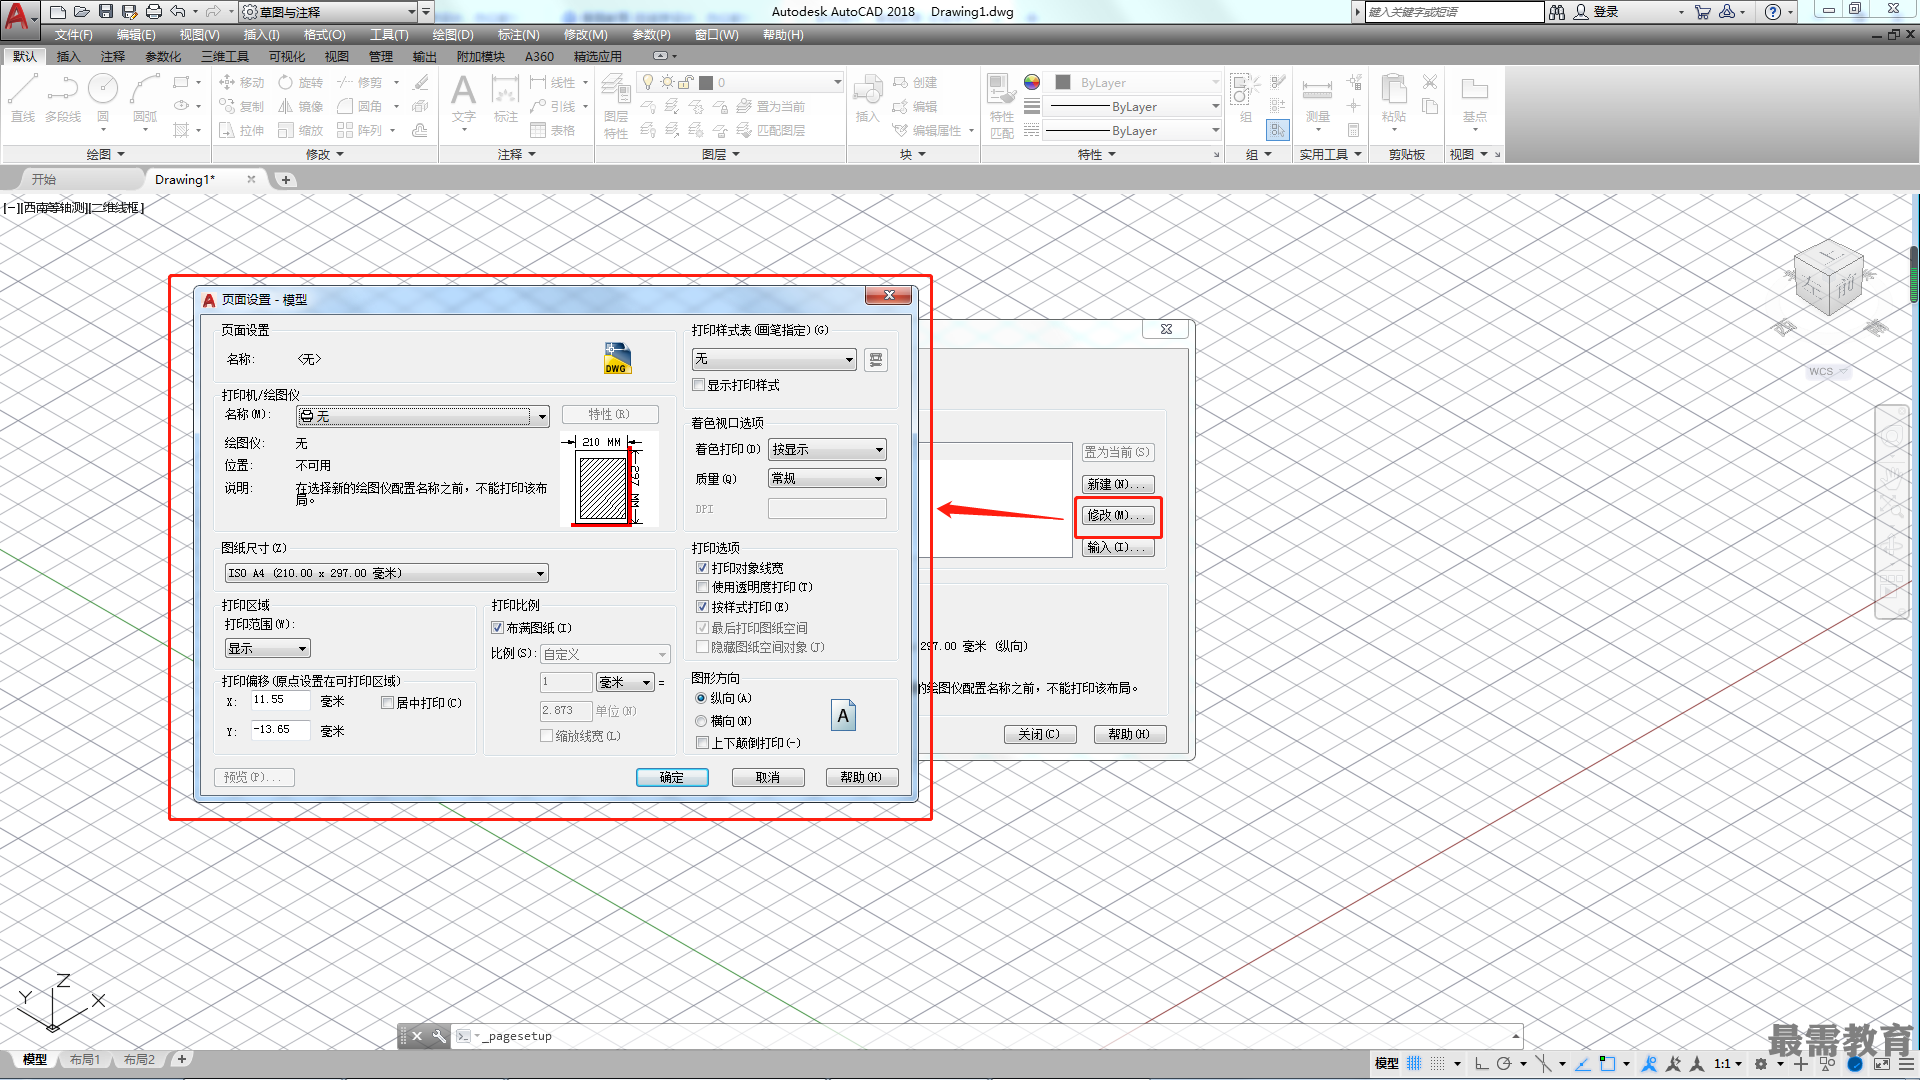Viewport: 1920px width, 1080px height.
Task: Click the Paste (粘贴) icon
Action: (x=1393, y=98)
